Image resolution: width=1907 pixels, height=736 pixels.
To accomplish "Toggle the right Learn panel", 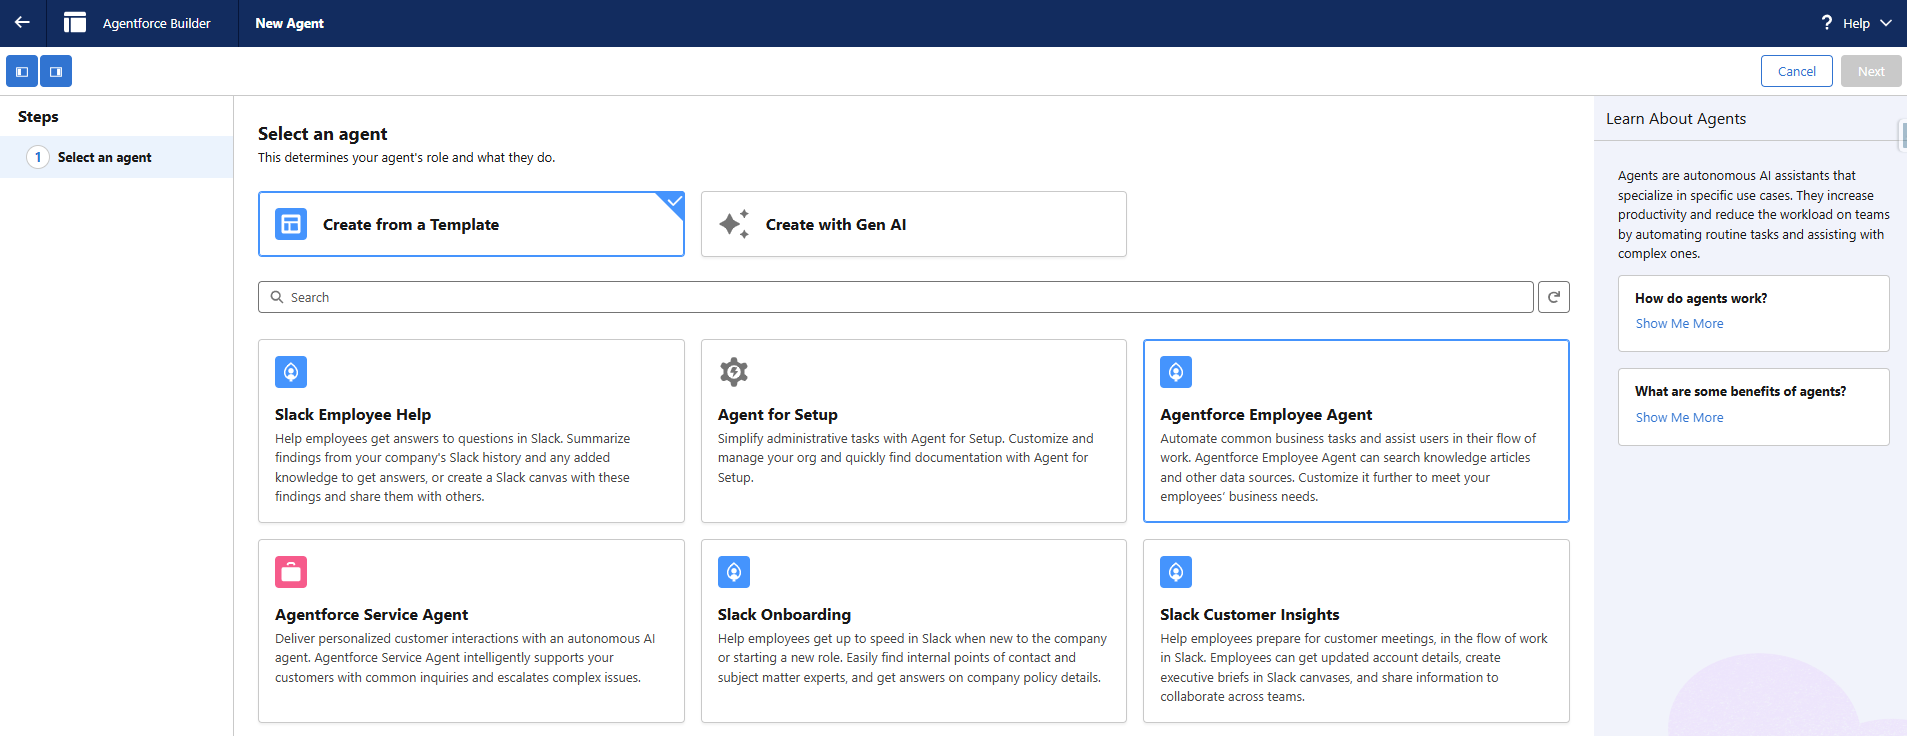I will point(56,72).
